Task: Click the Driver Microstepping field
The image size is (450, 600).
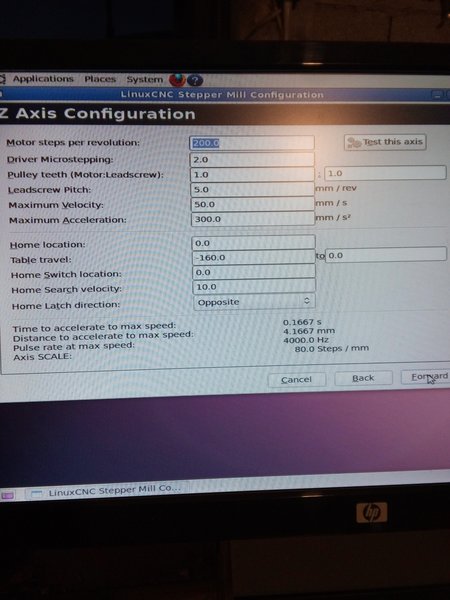Action: [x=252, y=159]
